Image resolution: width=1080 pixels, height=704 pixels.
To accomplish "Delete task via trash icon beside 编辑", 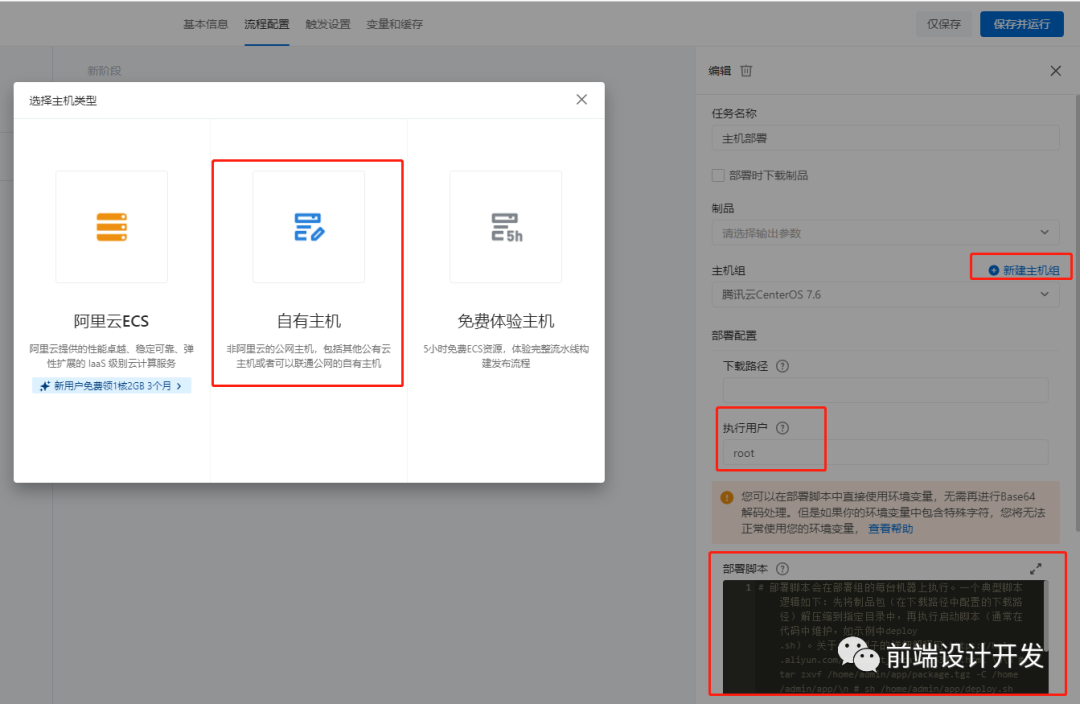I will 746,71.
